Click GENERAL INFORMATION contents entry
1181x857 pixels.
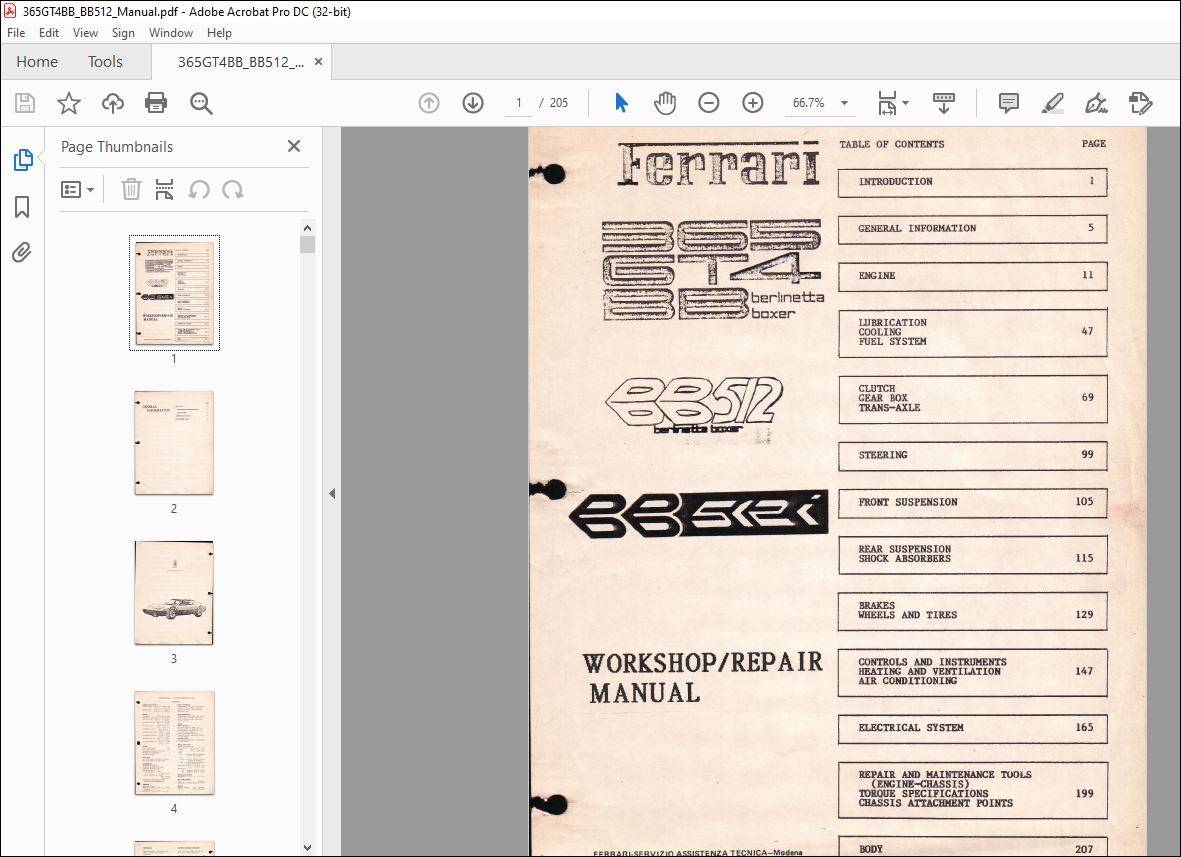(x=972, y=229)
